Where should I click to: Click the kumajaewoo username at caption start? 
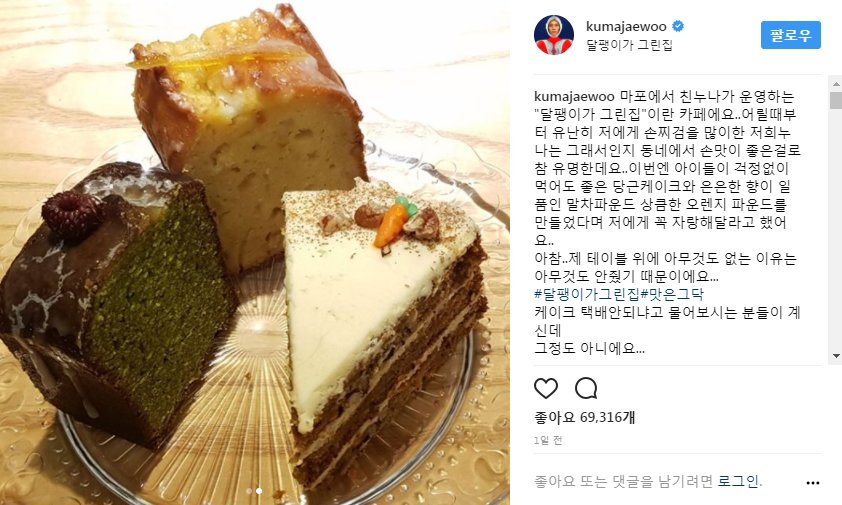tap(574, 97)
